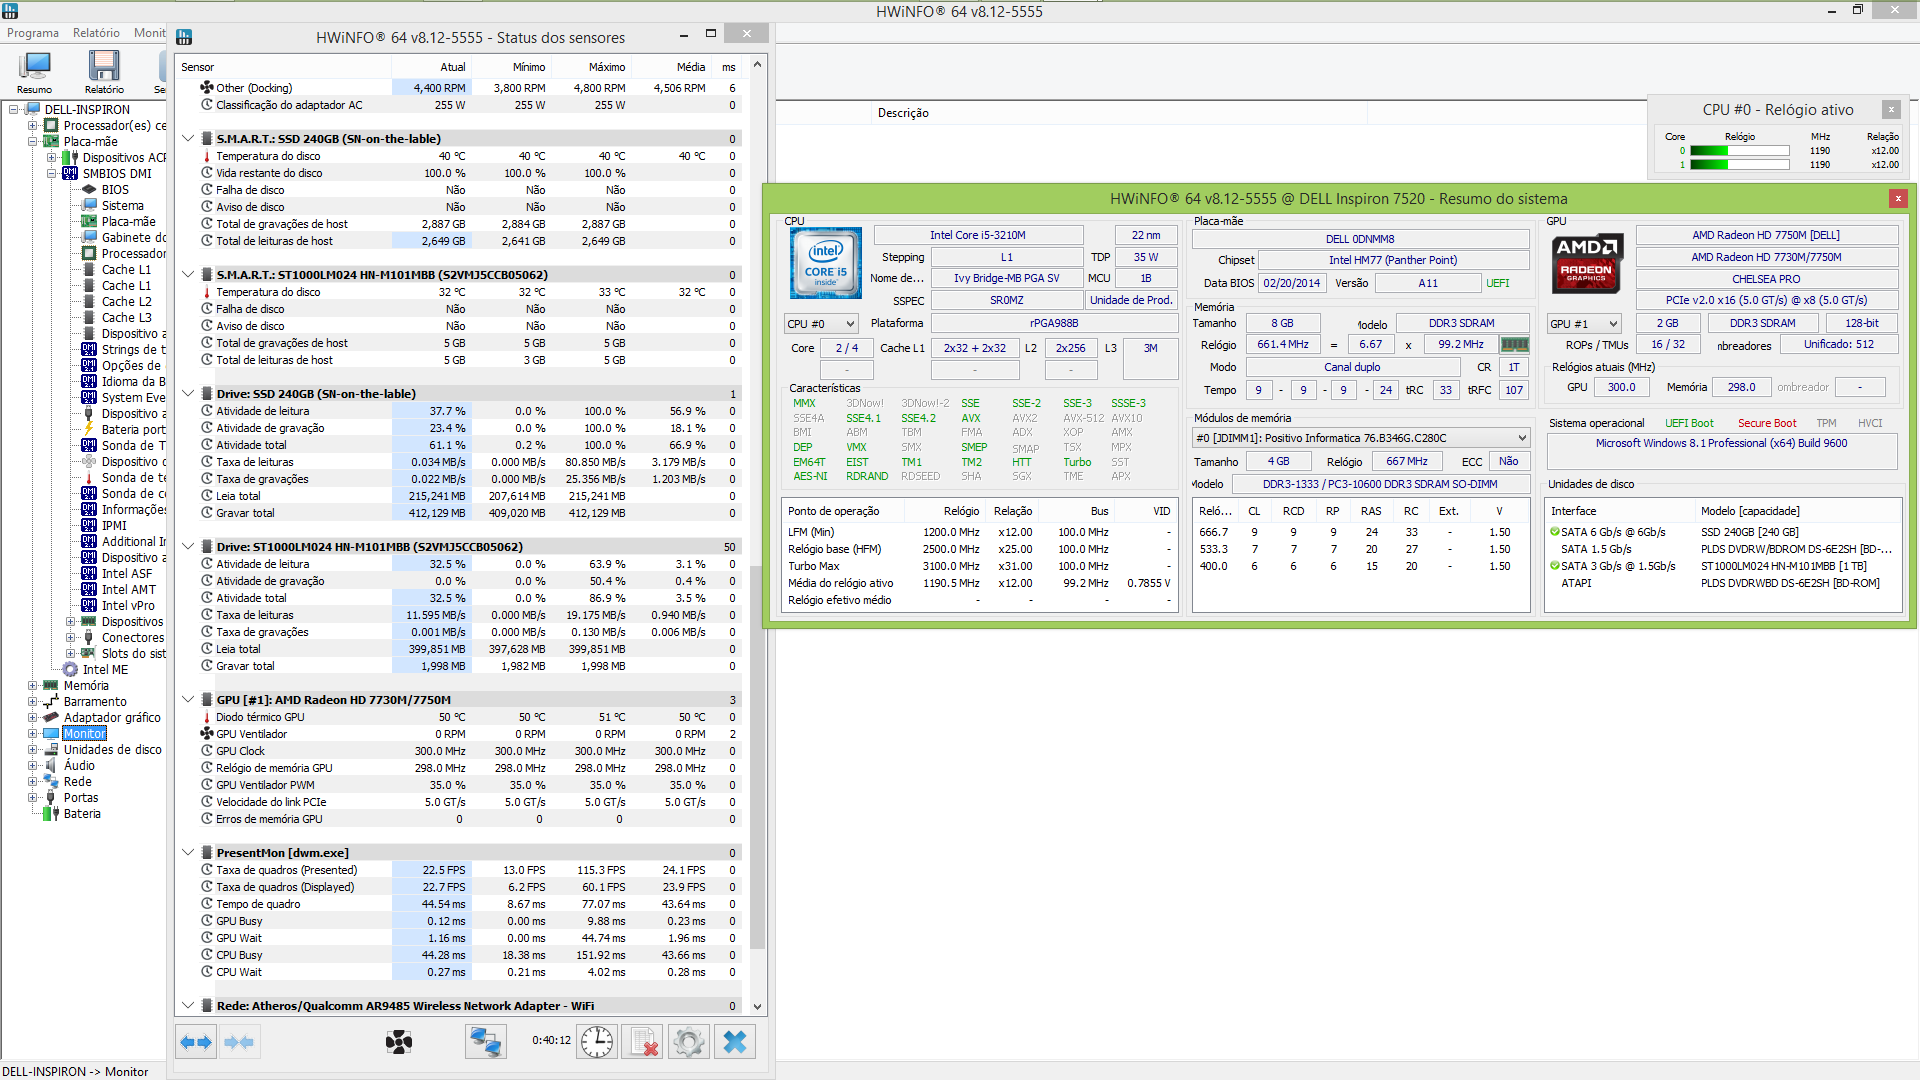Click the Atual column header
The image size is (1920, 1080).
pyautogui.click(x=431, y=67)
